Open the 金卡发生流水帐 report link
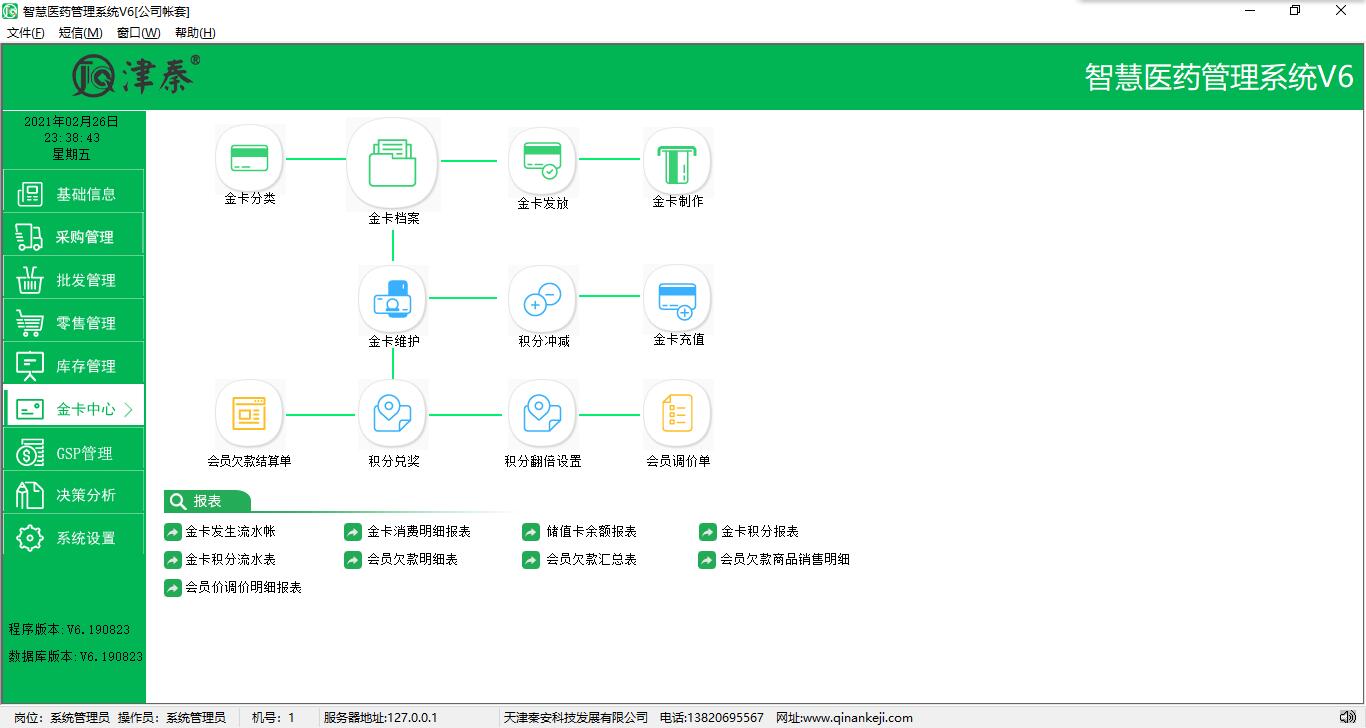 (229, 532)
